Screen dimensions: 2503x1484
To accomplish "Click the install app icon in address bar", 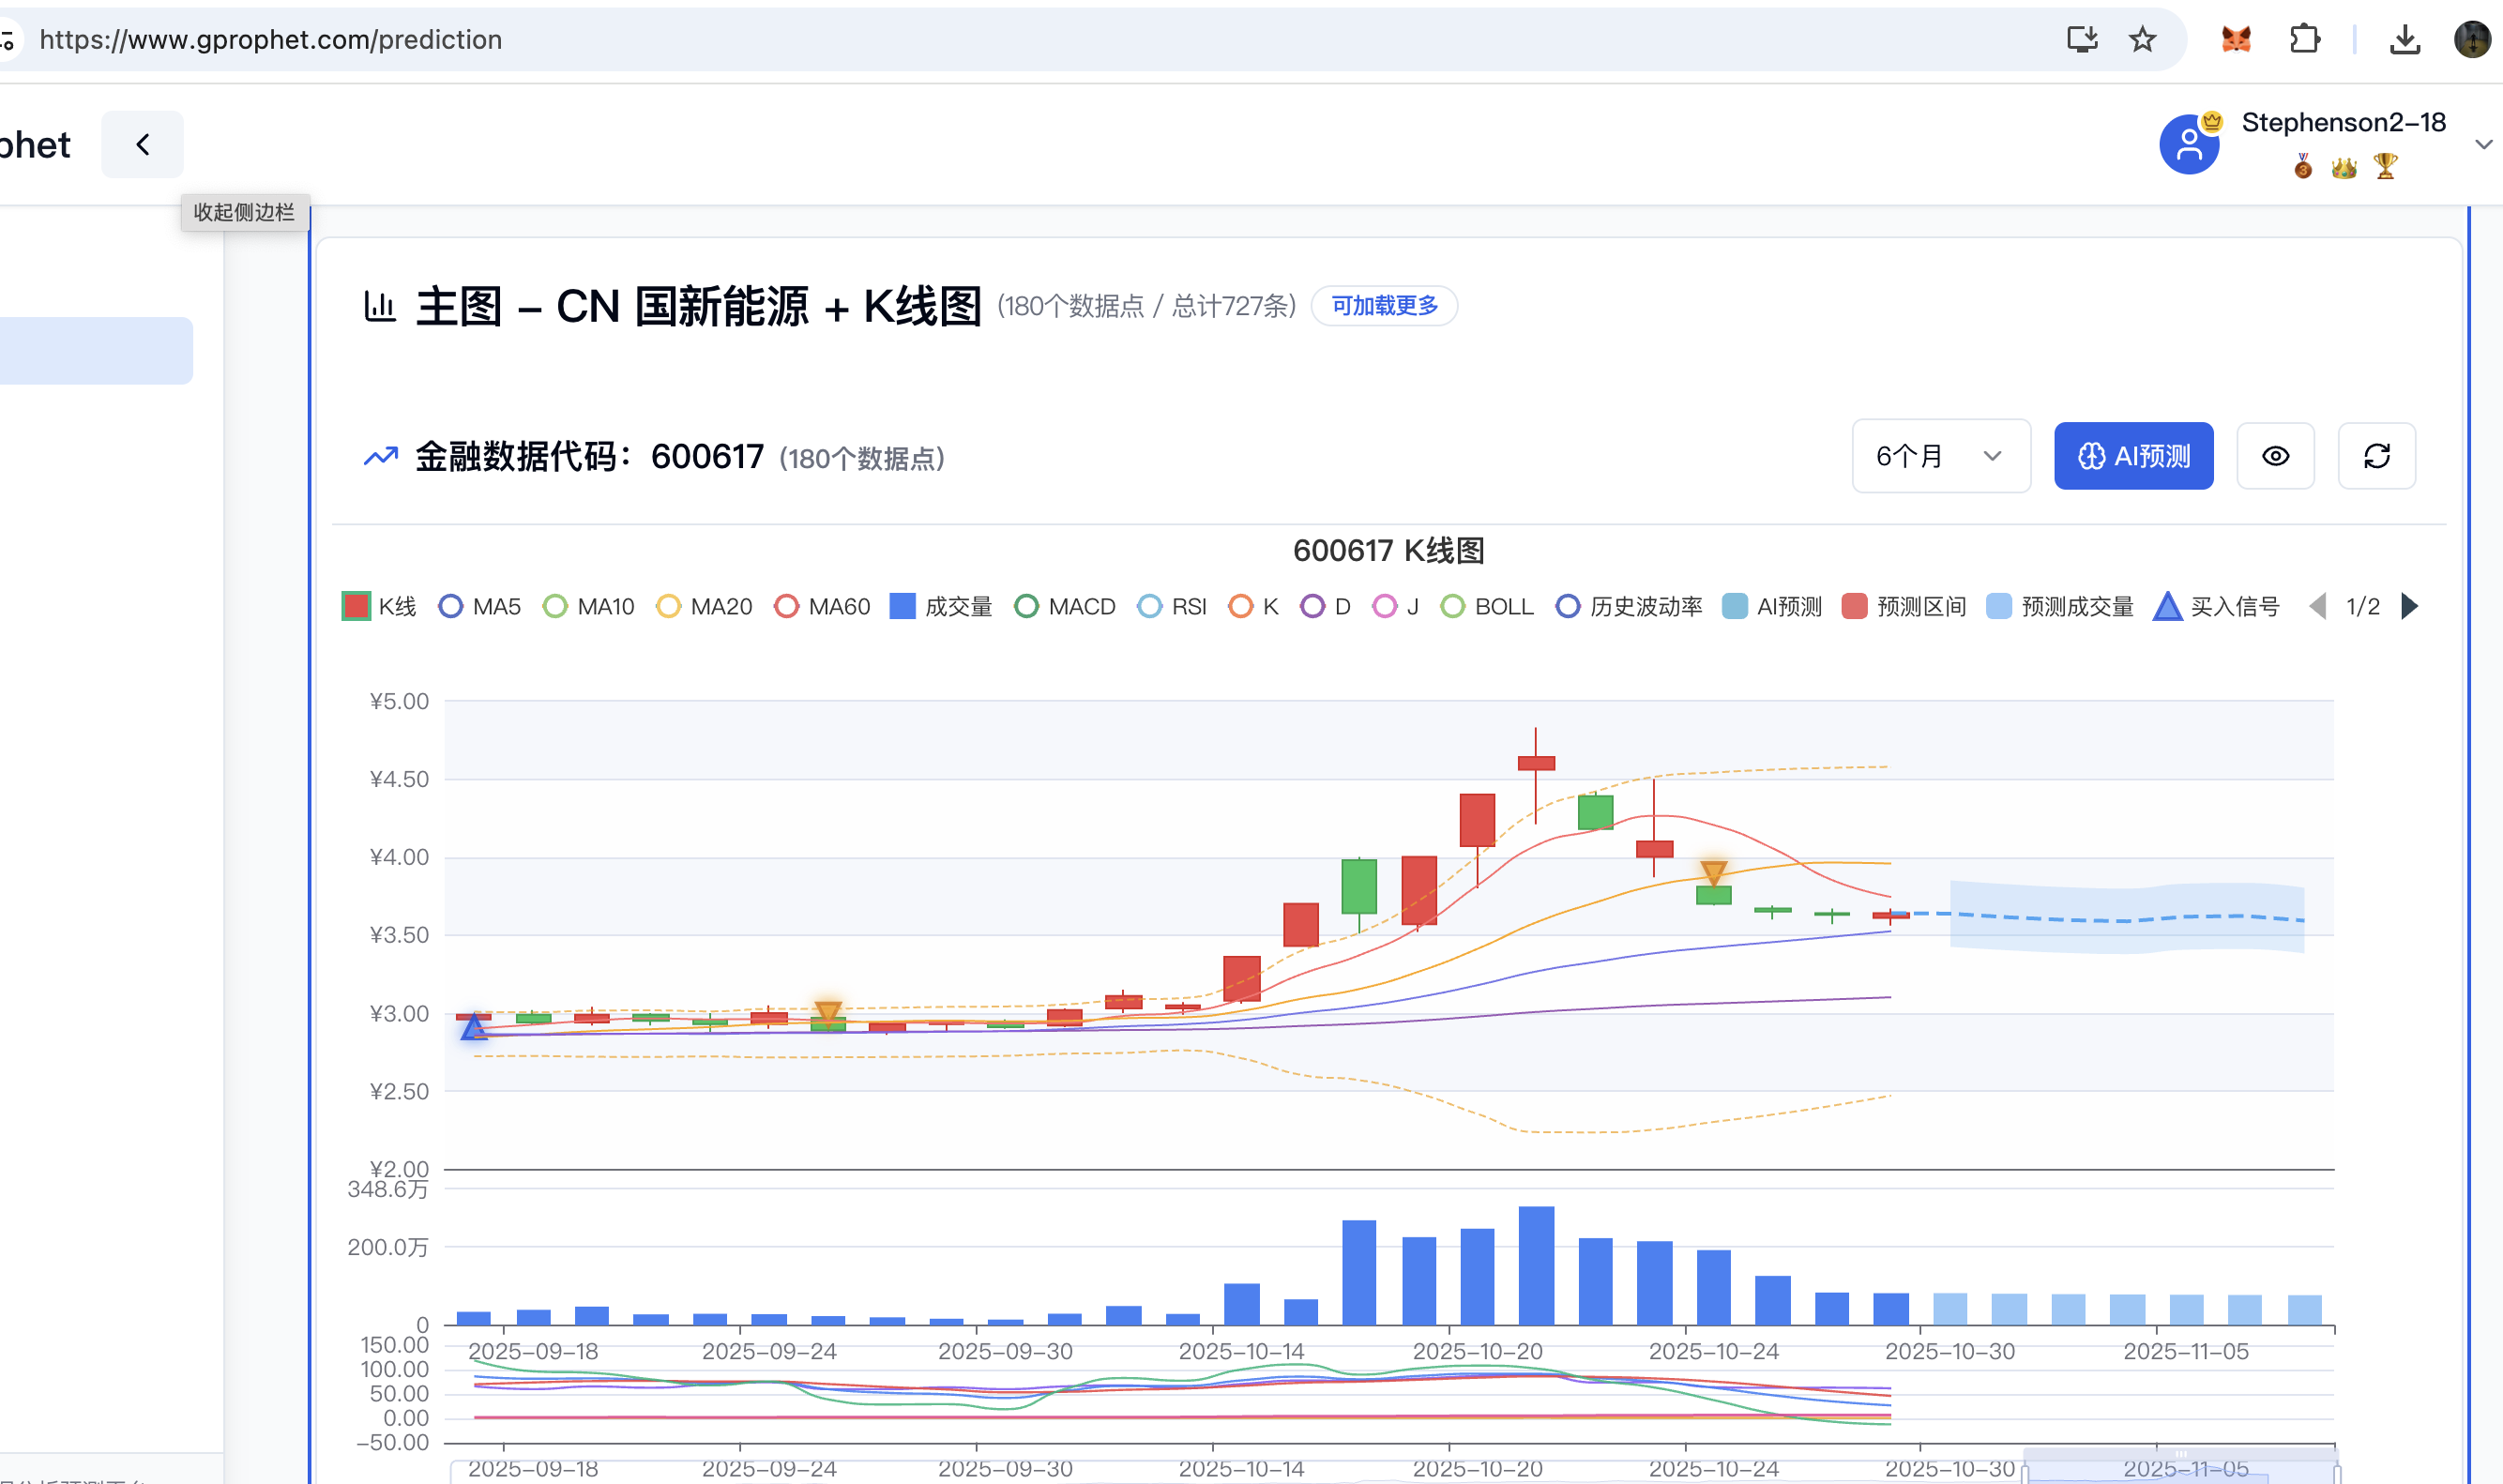I will (2082, 40).
